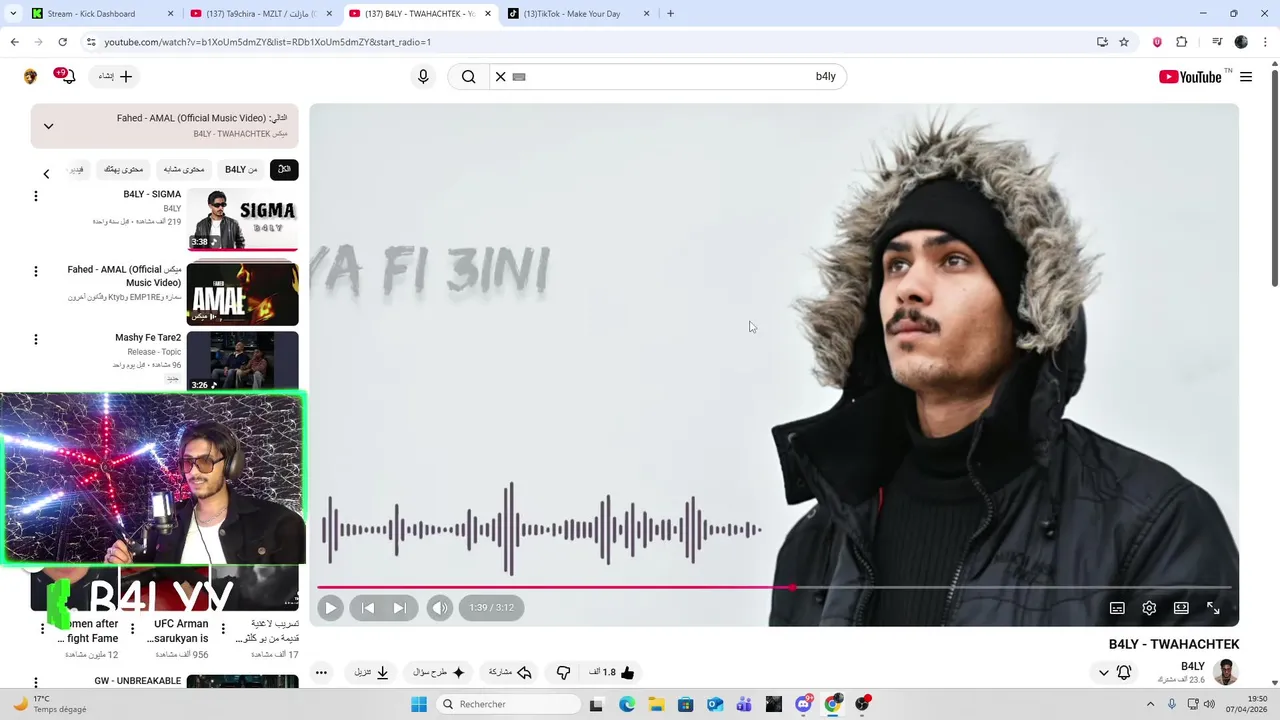Screen dimensions: 1280x720
Task: Open the UFC Arman video title
Action: pyautogui.click(x=178, y=631)
